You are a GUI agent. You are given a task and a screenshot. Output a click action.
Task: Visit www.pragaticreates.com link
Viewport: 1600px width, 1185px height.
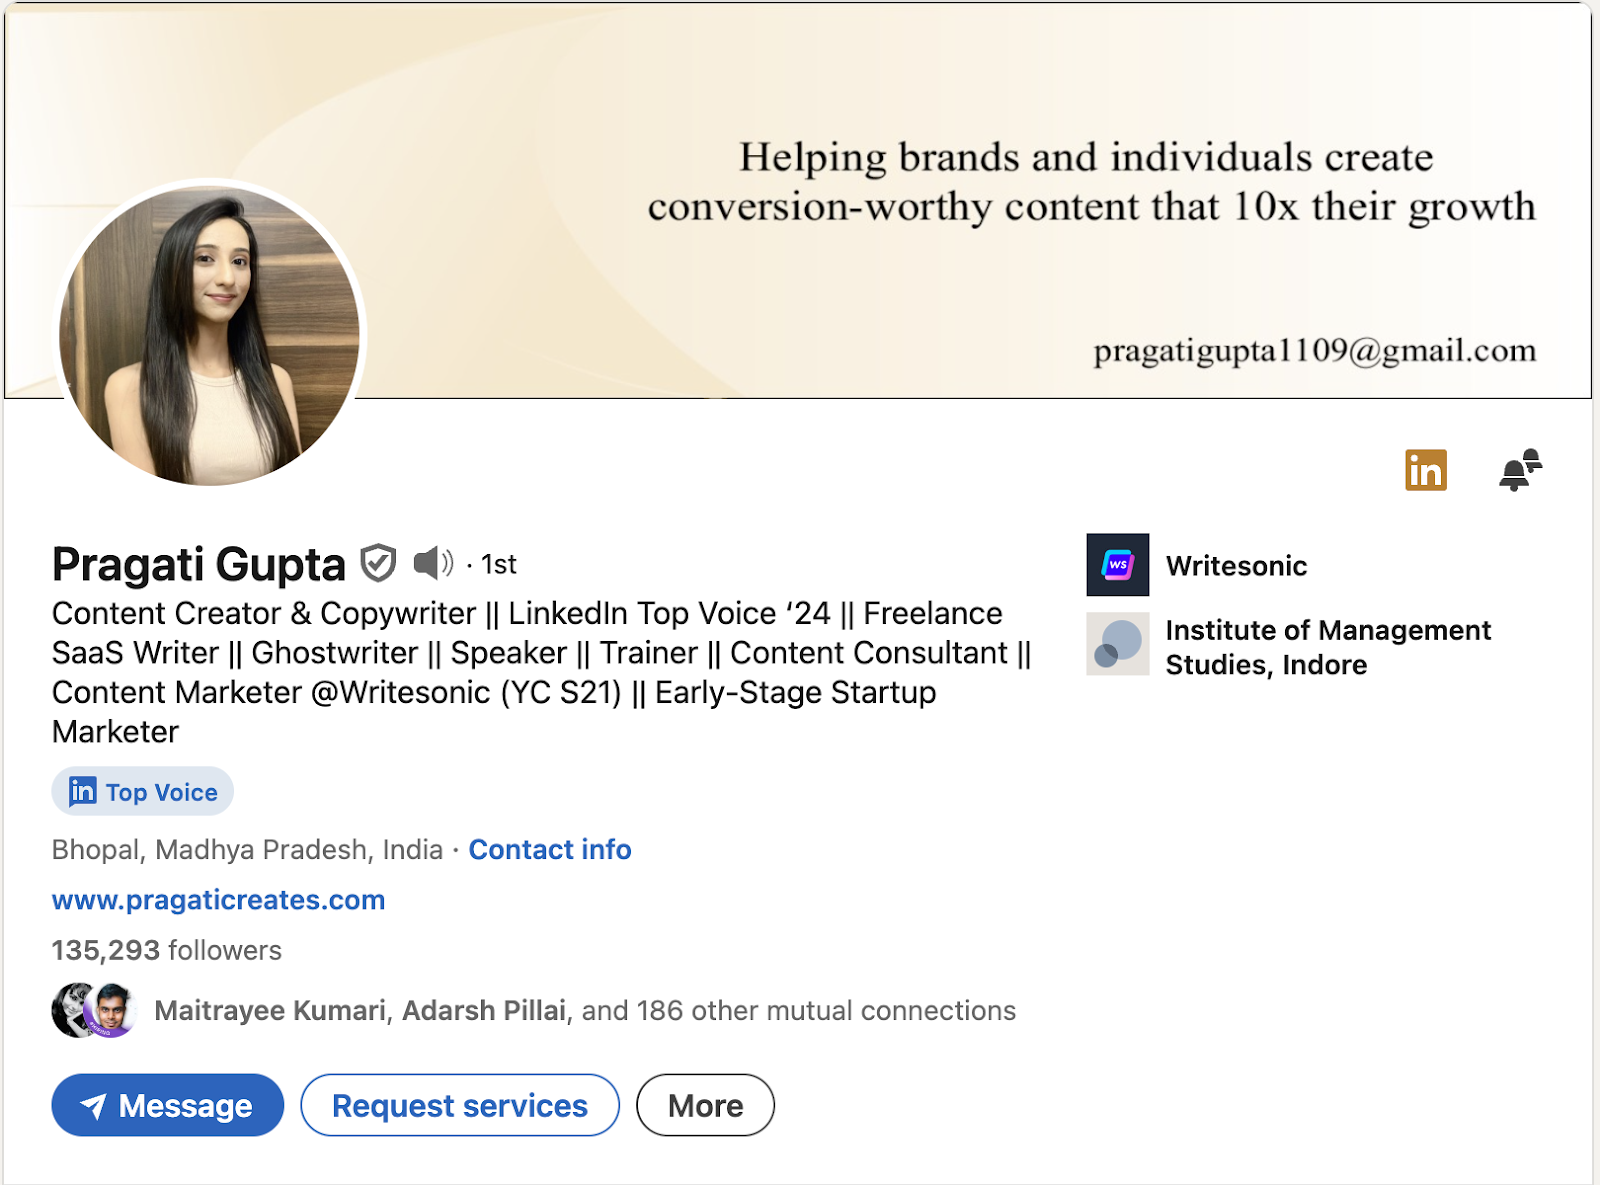coord(218,900)
